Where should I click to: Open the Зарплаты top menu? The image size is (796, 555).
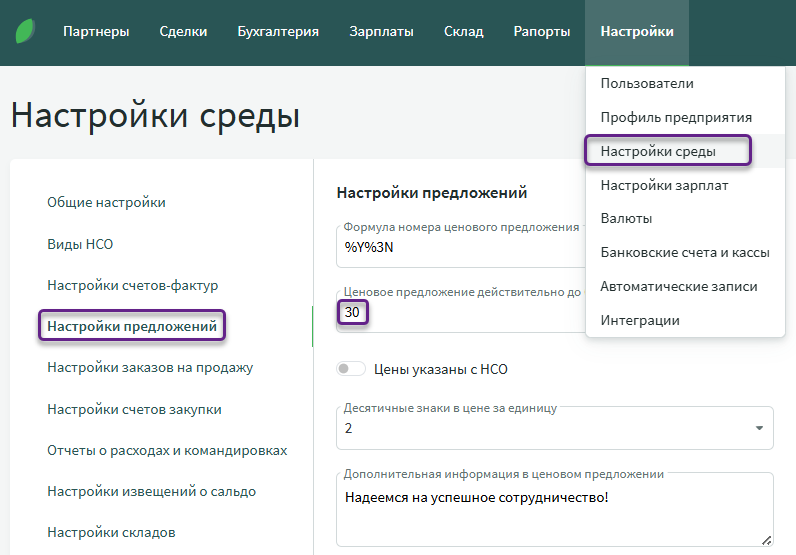(x=381, y=32)
